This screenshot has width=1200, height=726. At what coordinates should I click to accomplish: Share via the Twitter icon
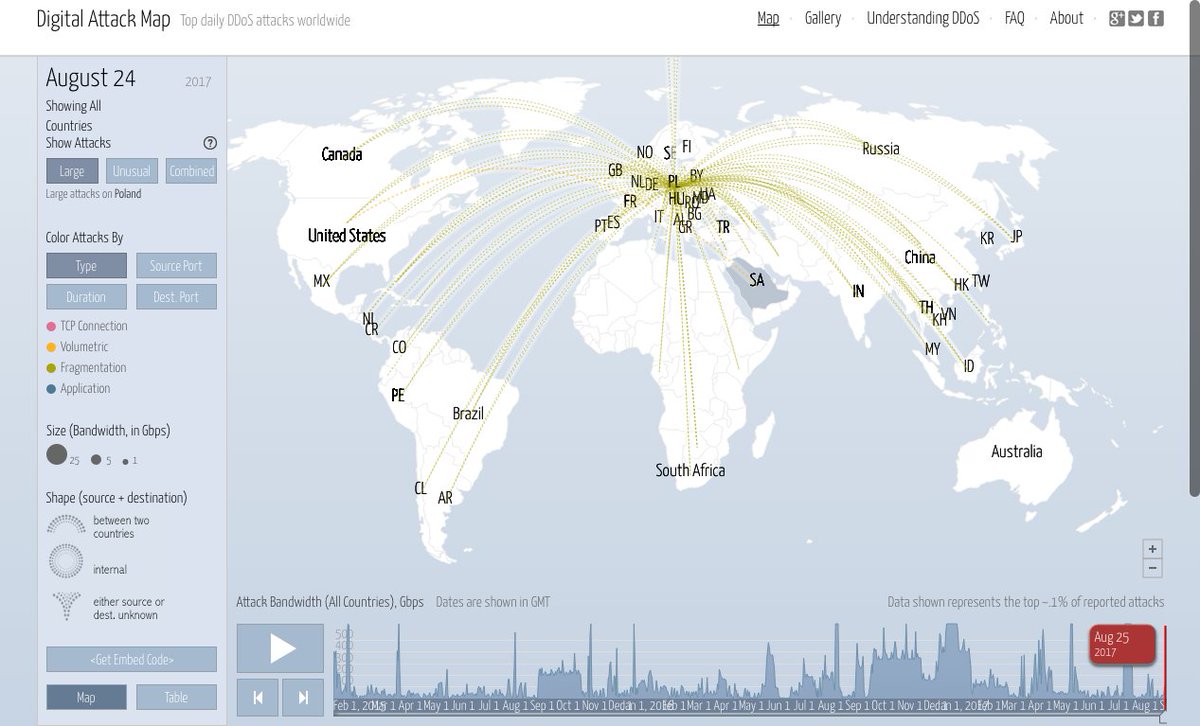click(1136, 18)
